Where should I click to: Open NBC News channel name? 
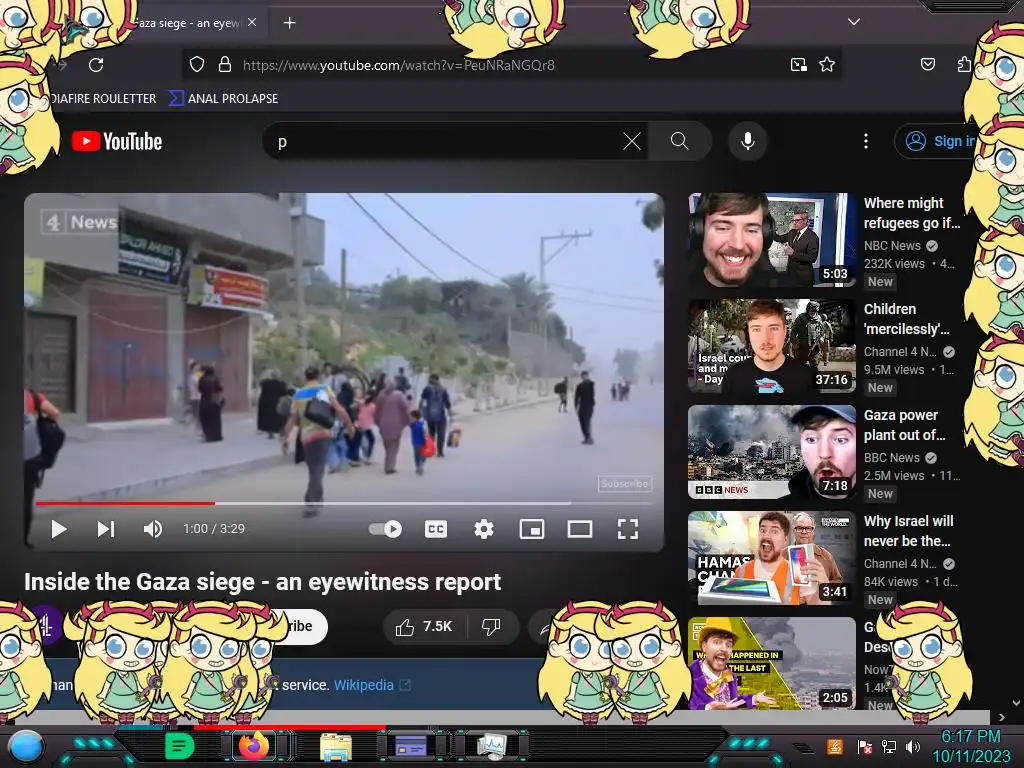tap(892, 246)
